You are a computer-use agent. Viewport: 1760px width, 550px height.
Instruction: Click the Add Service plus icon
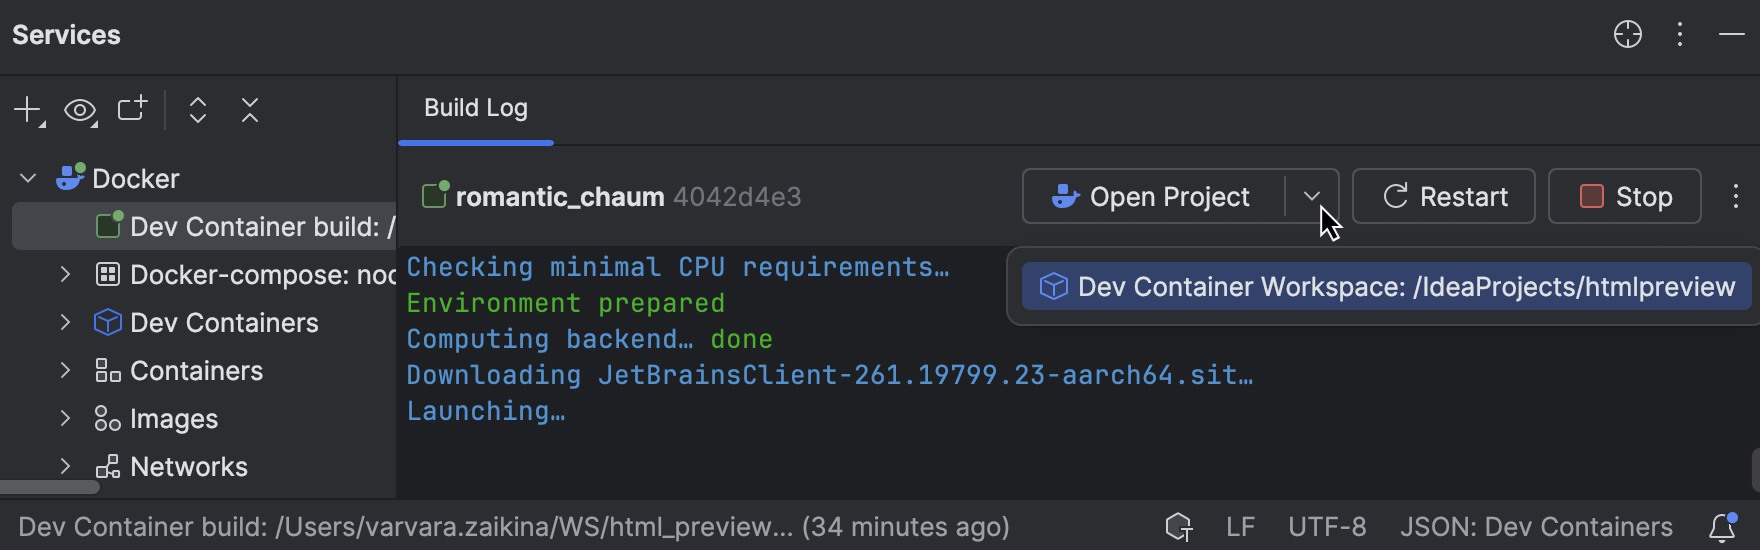pos(29,110)
